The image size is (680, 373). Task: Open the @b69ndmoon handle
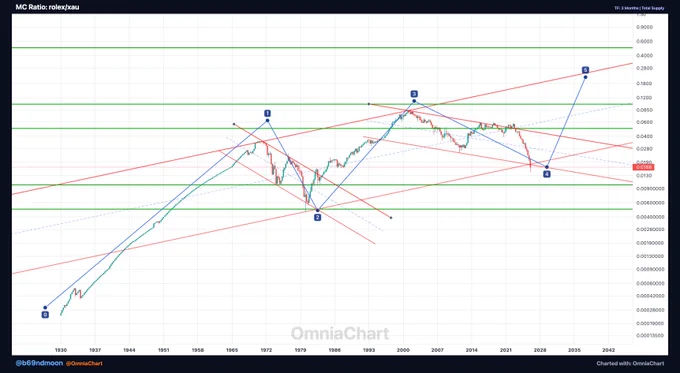click(39, 363)
